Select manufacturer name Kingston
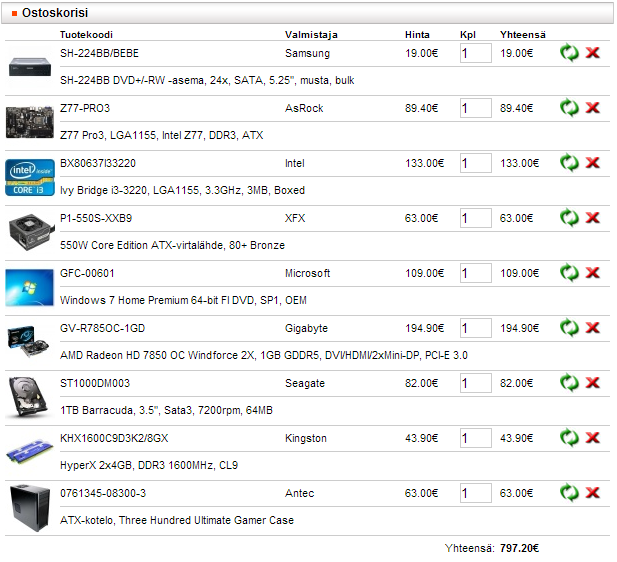617x562 pixels. [306, 438]
